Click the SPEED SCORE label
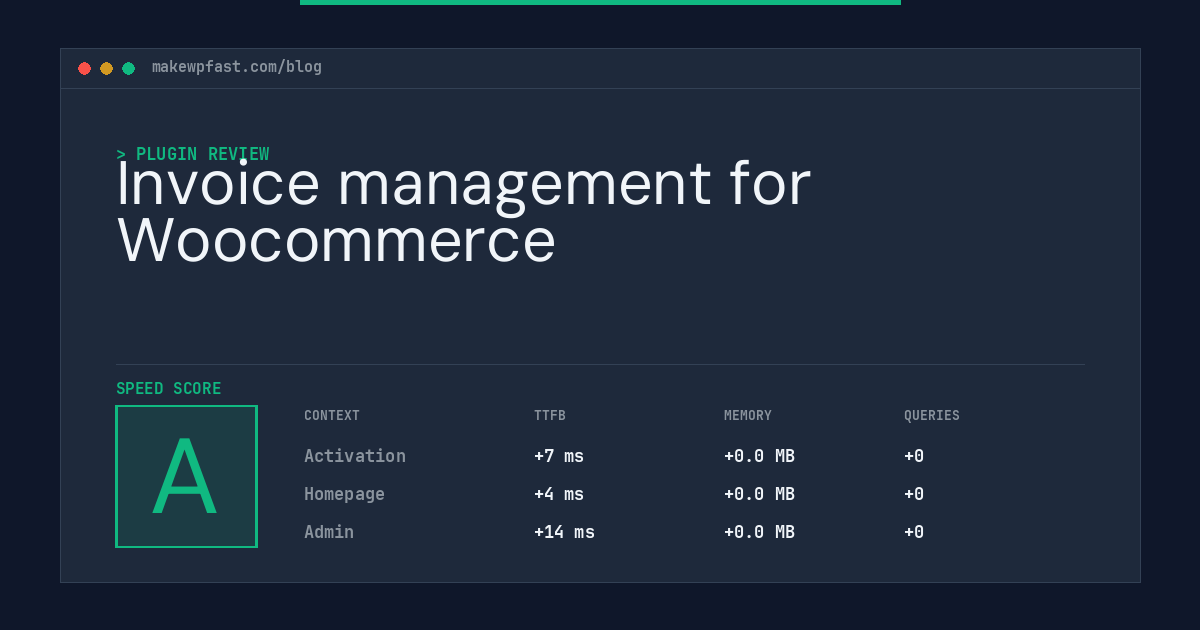The height and width of the screenshot is (630, 1200). click(x=169, y=389)
